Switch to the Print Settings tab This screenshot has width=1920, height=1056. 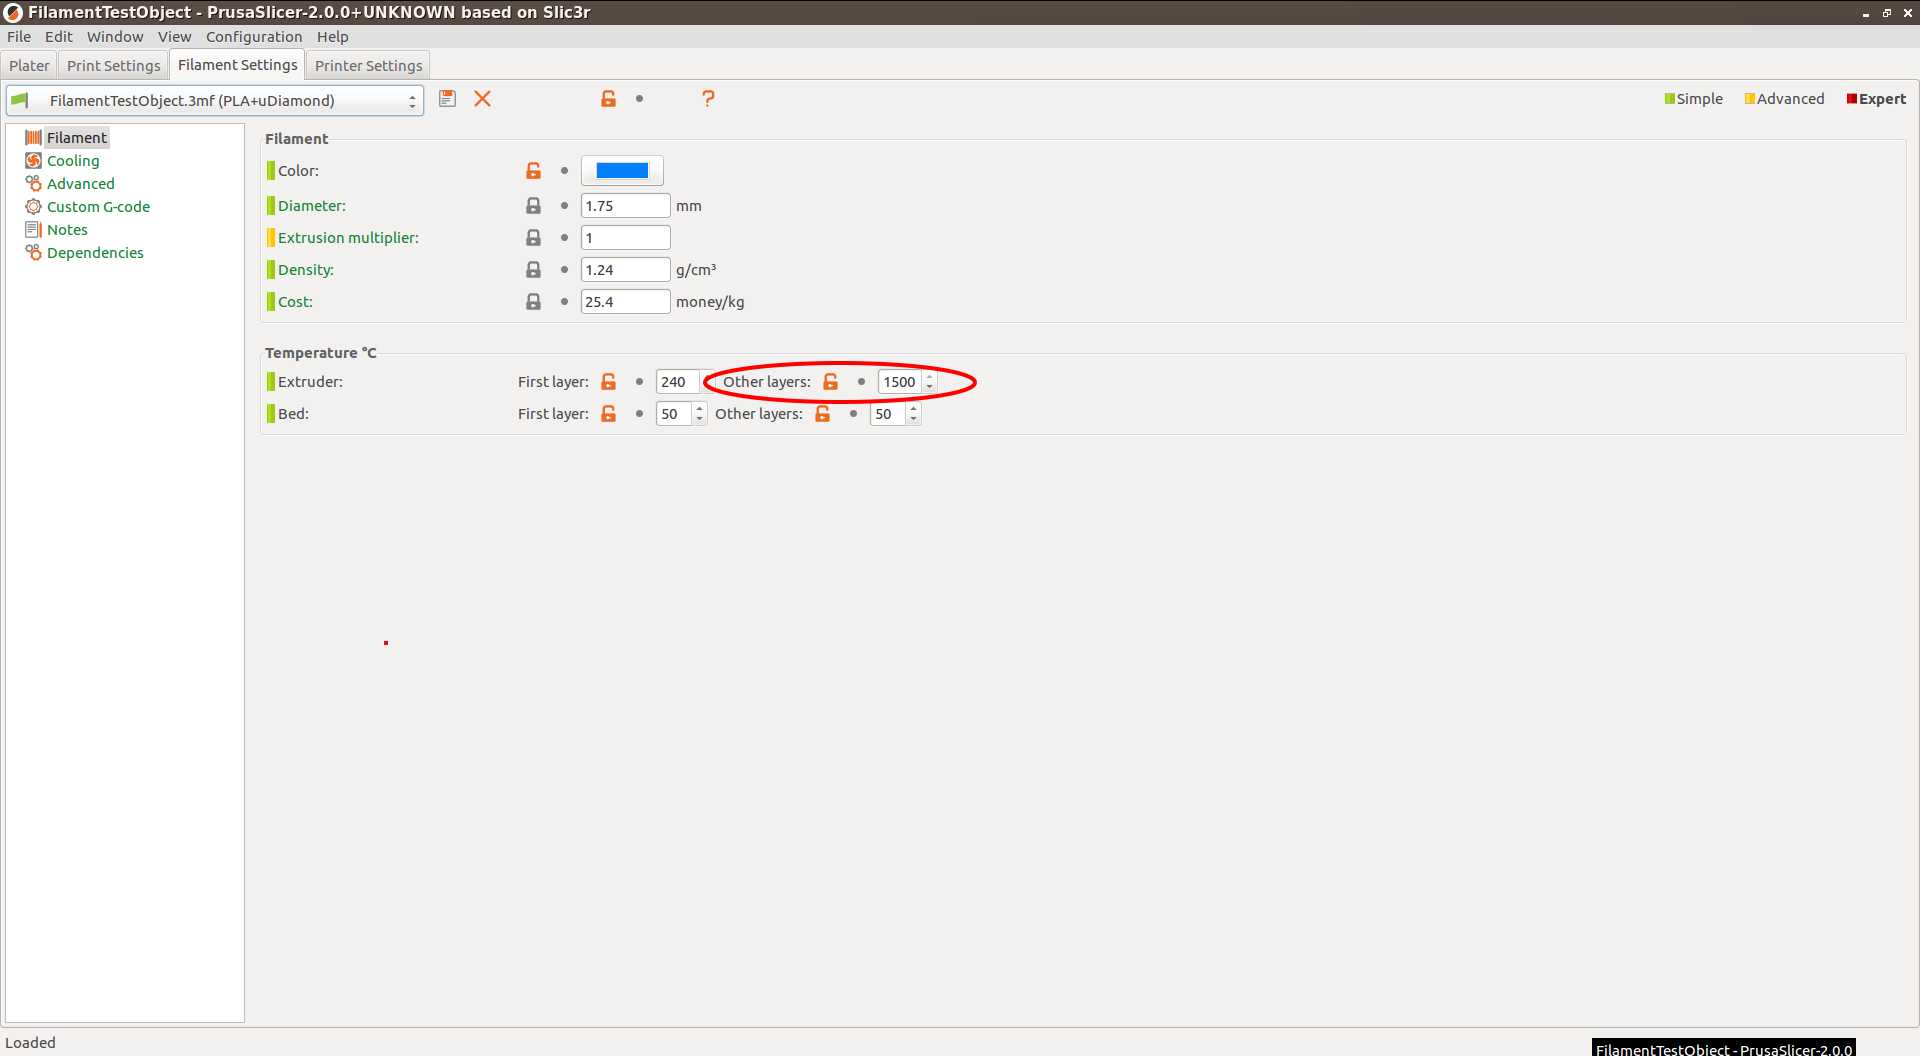tap(113, 65)
